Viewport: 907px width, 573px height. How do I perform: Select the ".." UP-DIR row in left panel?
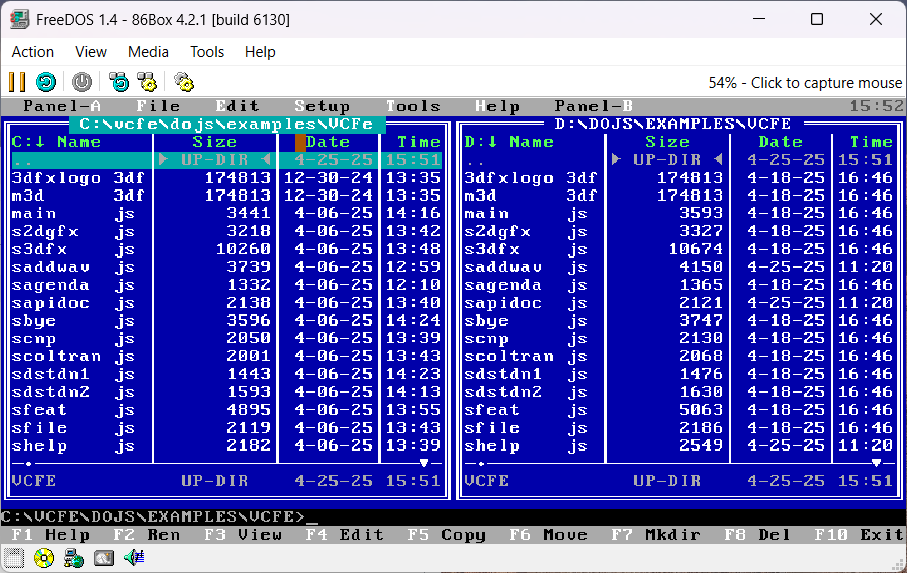226,160
